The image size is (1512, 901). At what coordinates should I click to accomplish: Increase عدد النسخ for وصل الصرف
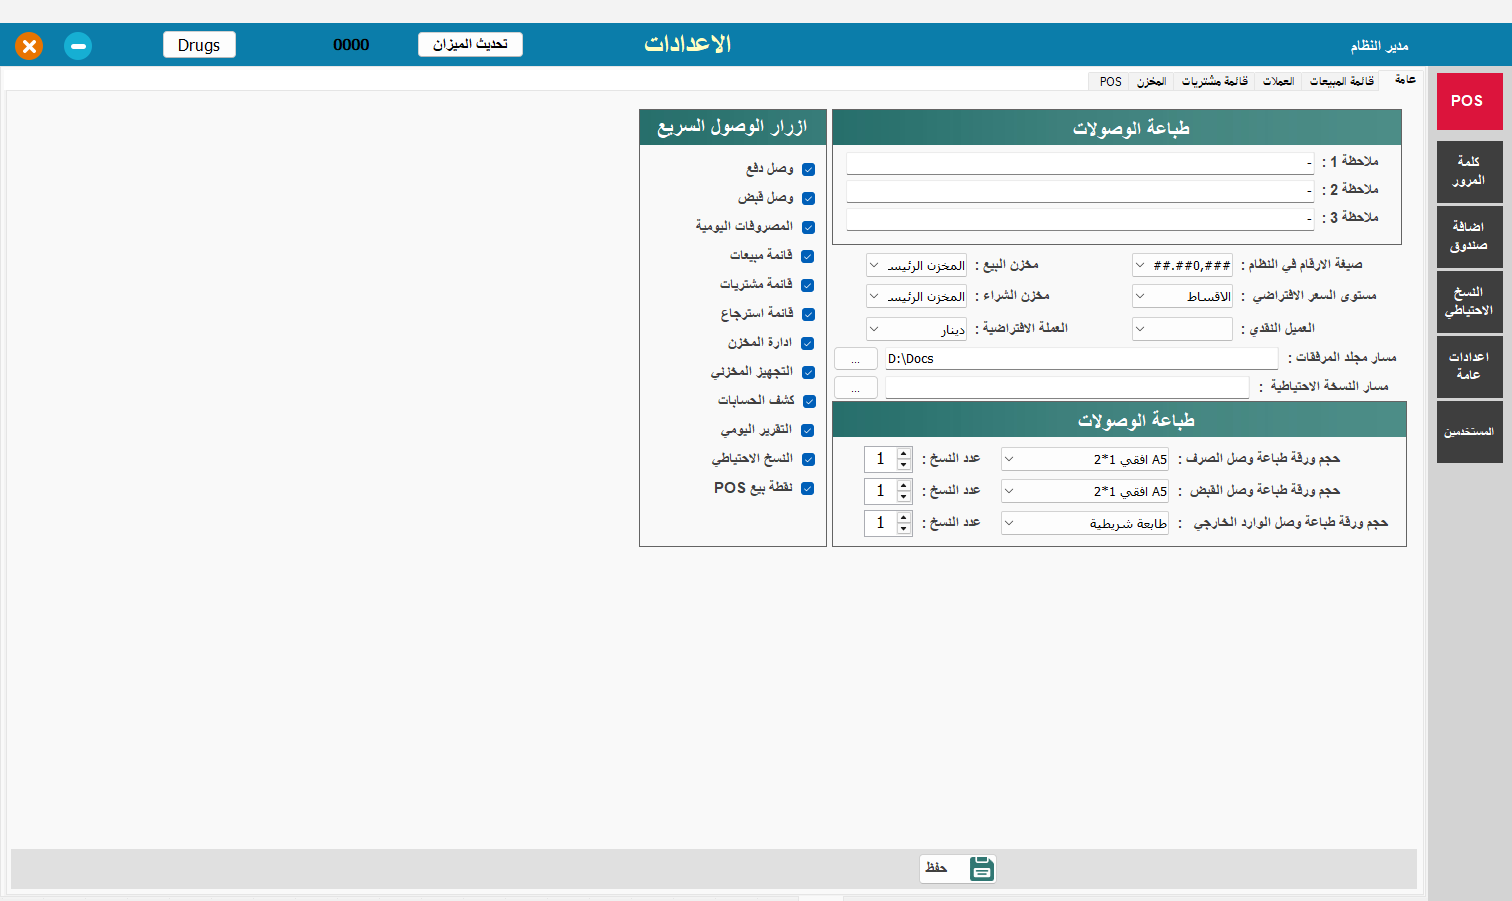[x=904, y=453]
